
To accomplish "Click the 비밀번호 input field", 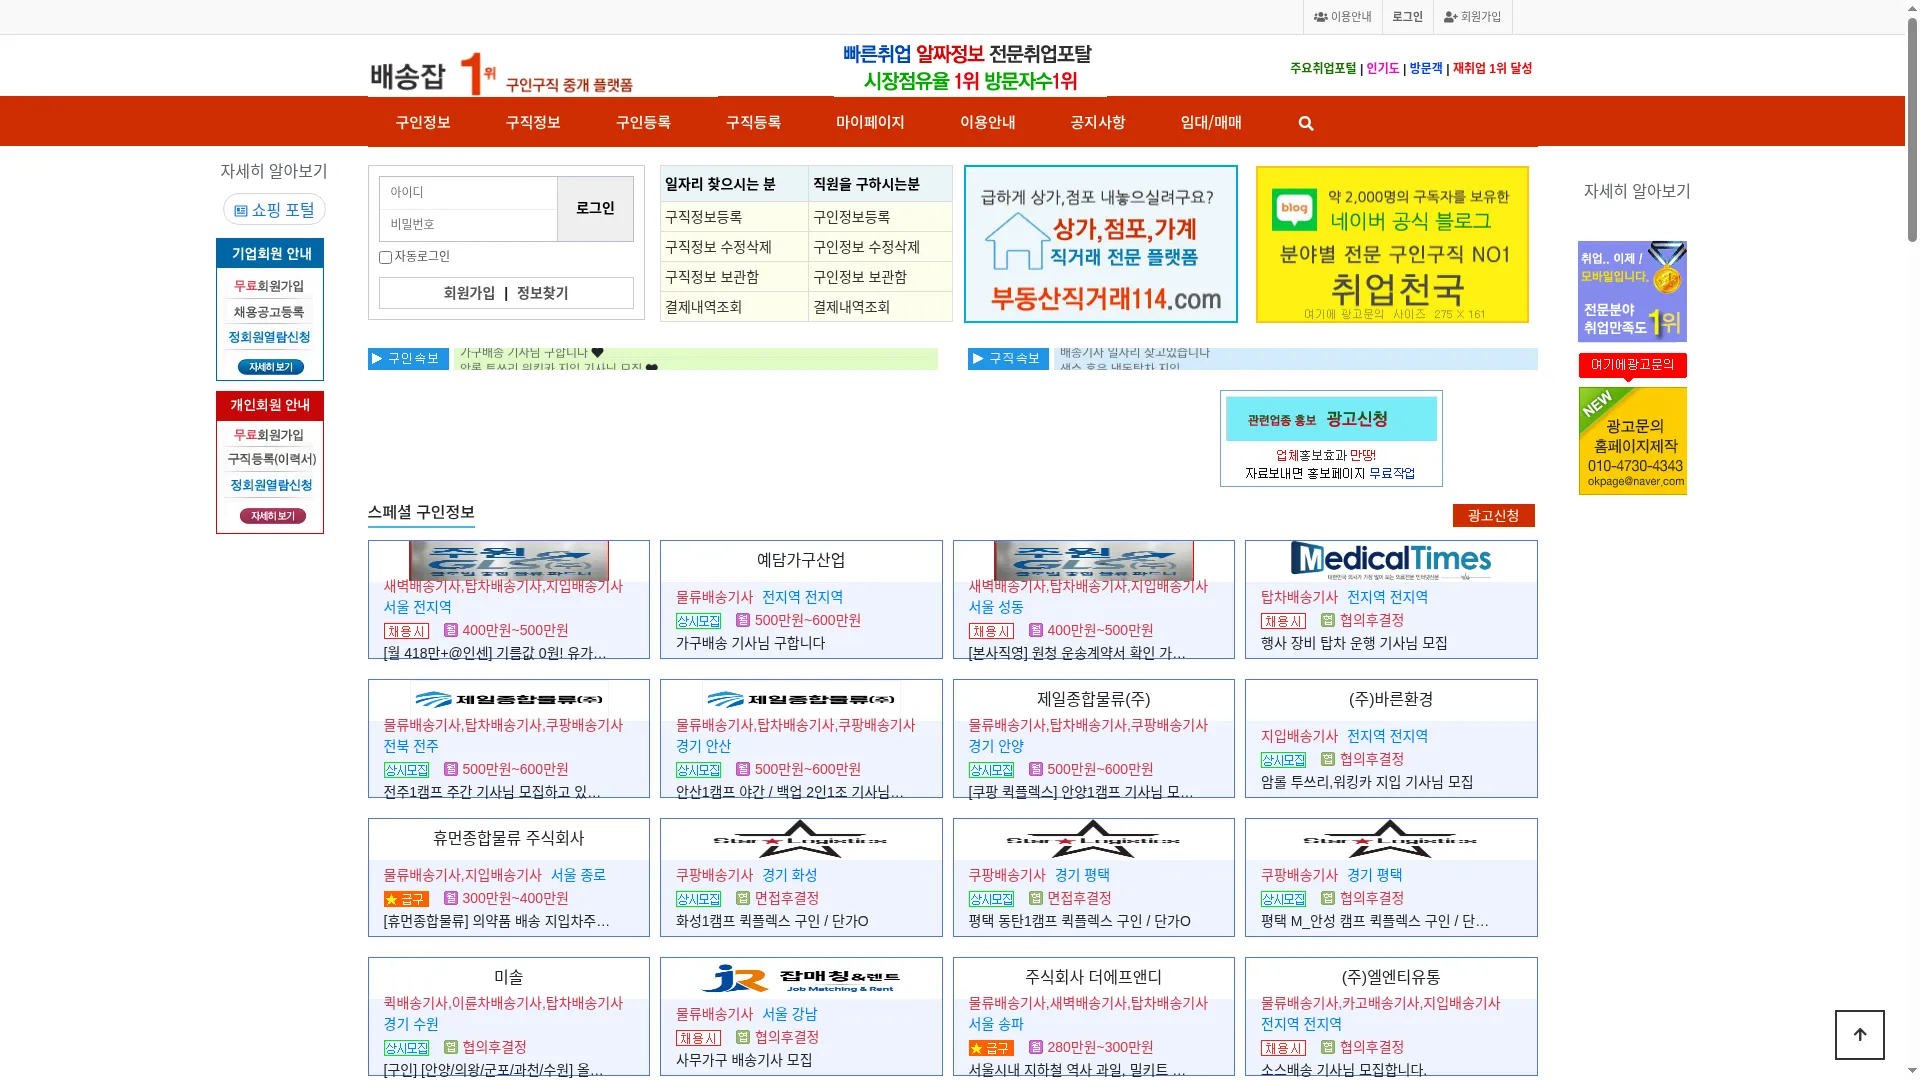I will pyautogui.click(x=468, y=224).
